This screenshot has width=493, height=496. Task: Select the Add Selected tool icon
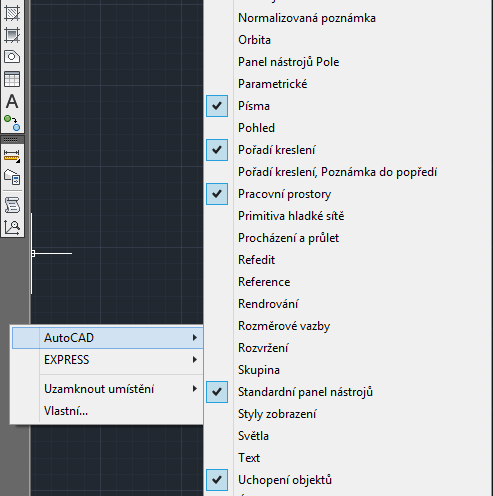click(12, 123)
